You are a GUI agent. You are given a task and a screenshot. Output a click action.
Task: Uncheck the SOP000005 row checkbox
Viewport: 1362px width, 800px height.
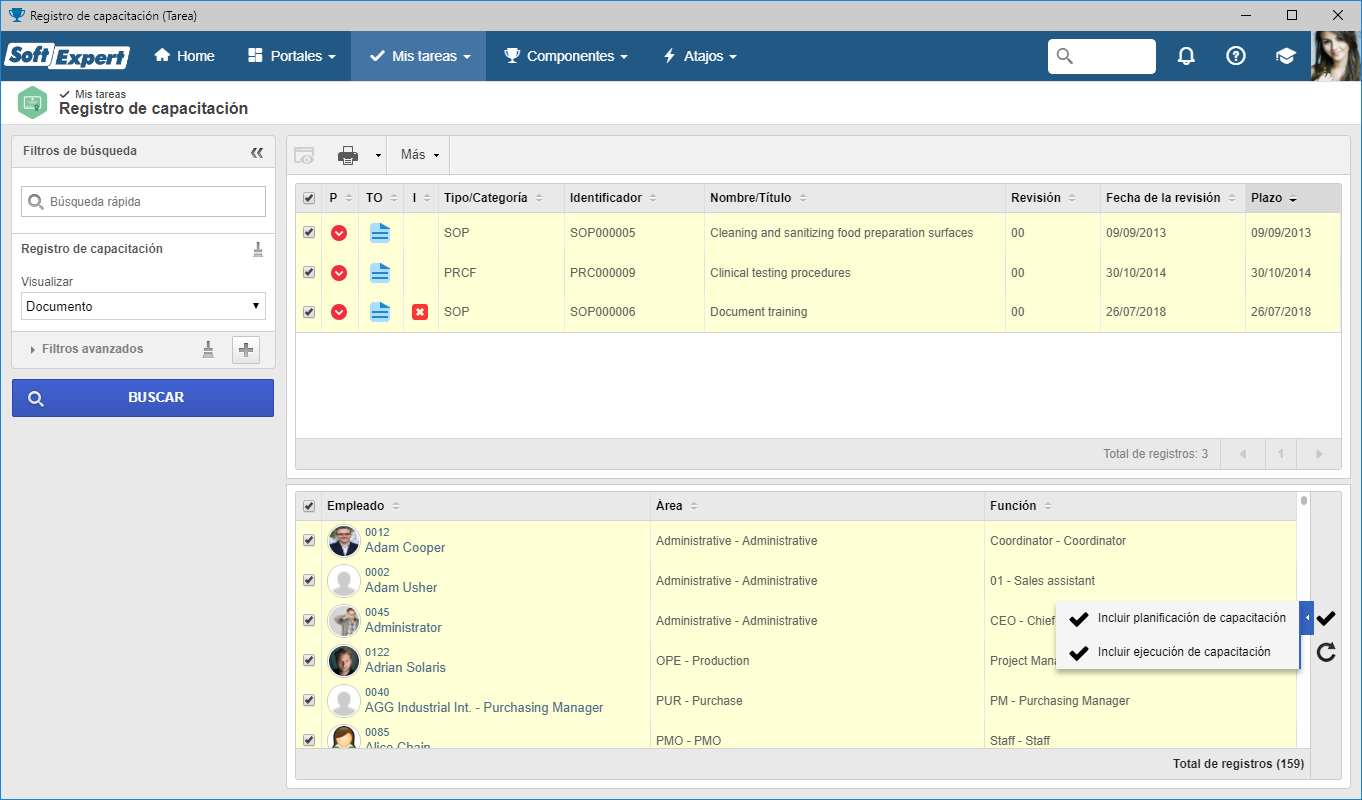pos(309,233)
